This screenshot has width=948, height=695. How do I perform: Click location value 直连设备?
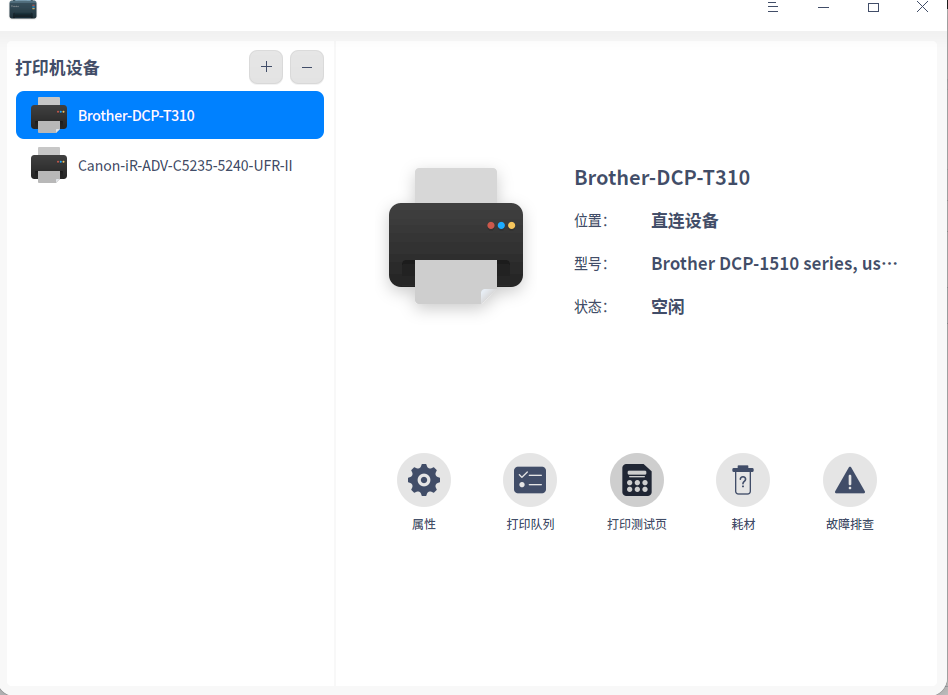(x=684, y=221)
